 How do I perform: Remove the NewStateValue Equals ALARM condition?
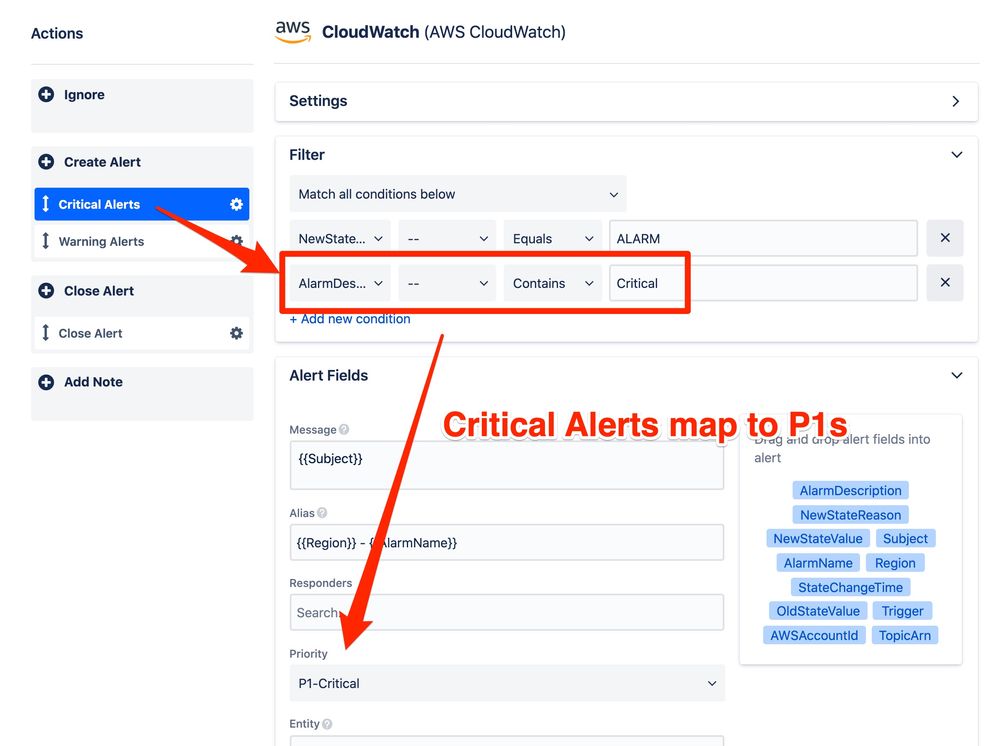tap(945, 238)
